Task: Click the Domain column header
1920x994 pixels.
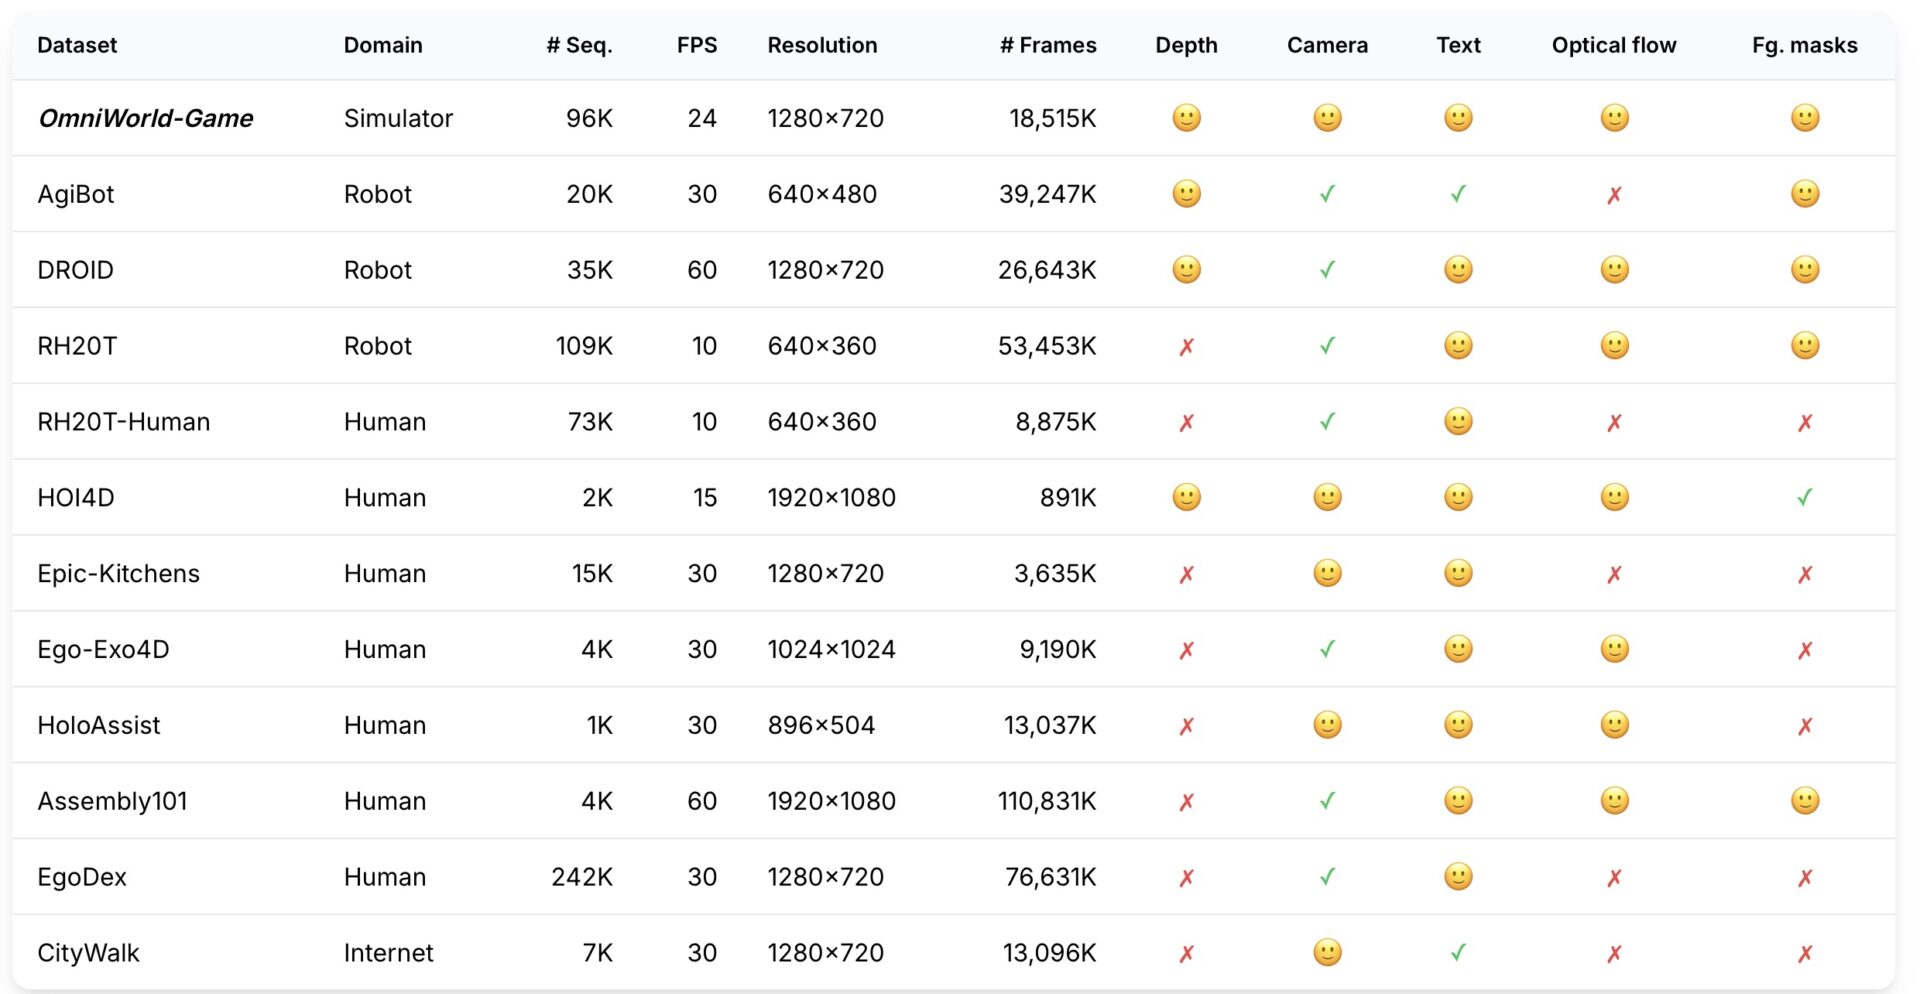Action: point(383,45)
